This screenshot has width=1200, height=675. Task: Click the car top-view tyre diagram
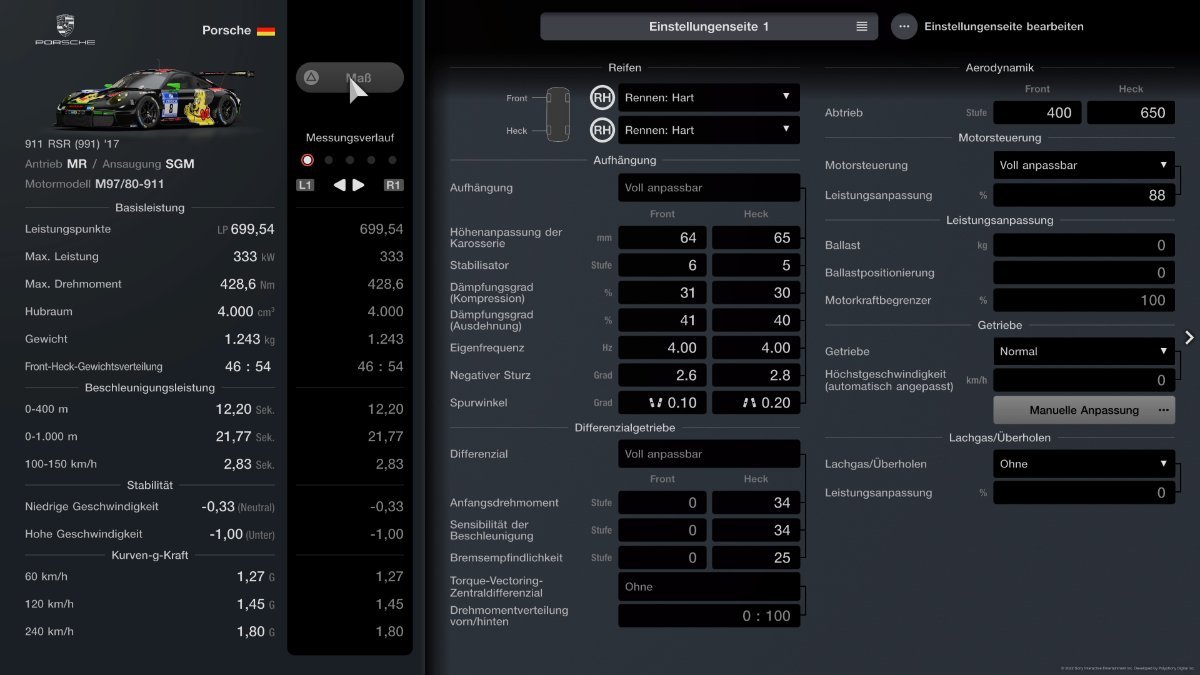click(x=556, y=114)
